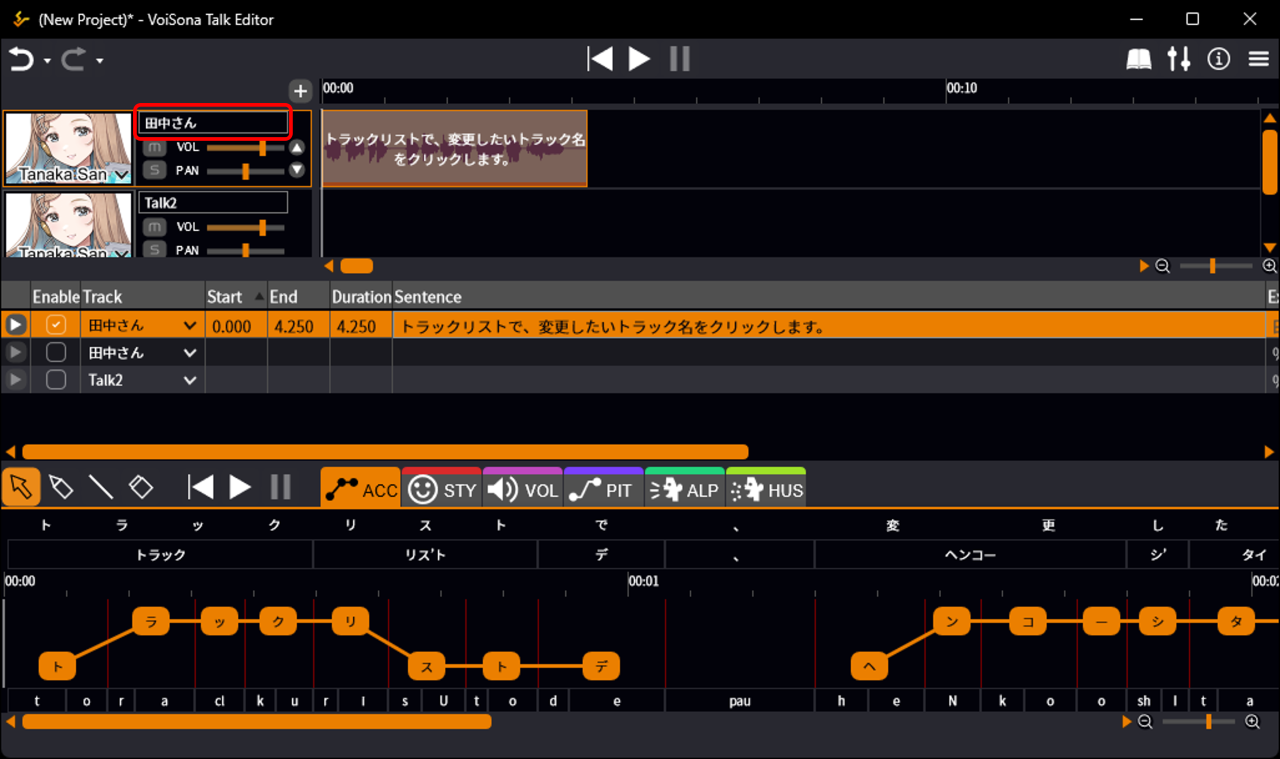Select the arrow pointer tool
The image size is (1280, 759).
click(21, 487)
